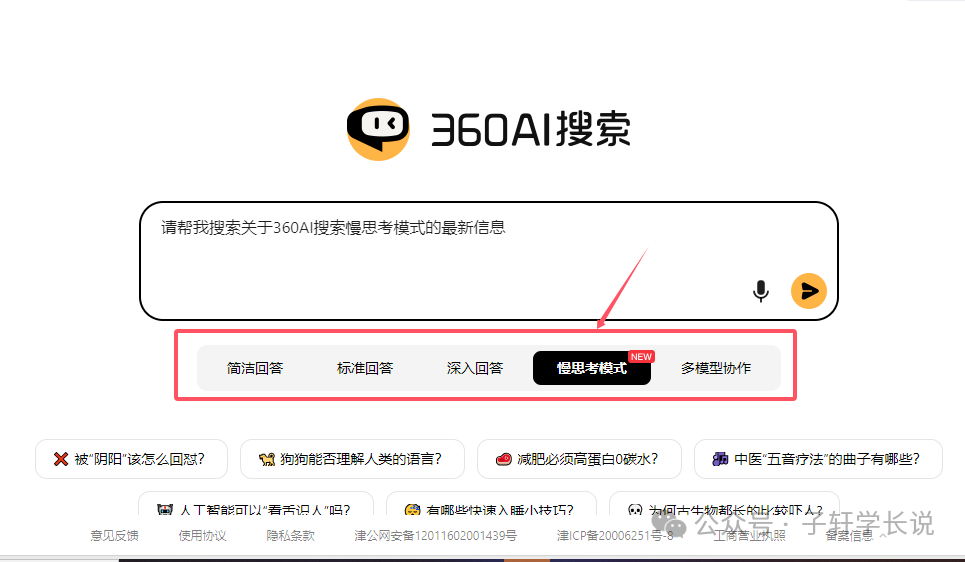Select the 慢思考模式 tab
Screen dimensions: 965x562
[x=591, y=368]
